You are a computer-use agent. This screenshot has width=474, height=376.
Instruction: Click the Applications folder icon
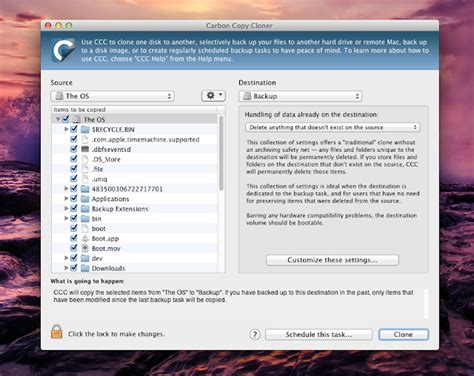pyautogui.click(x=85, y=199)
